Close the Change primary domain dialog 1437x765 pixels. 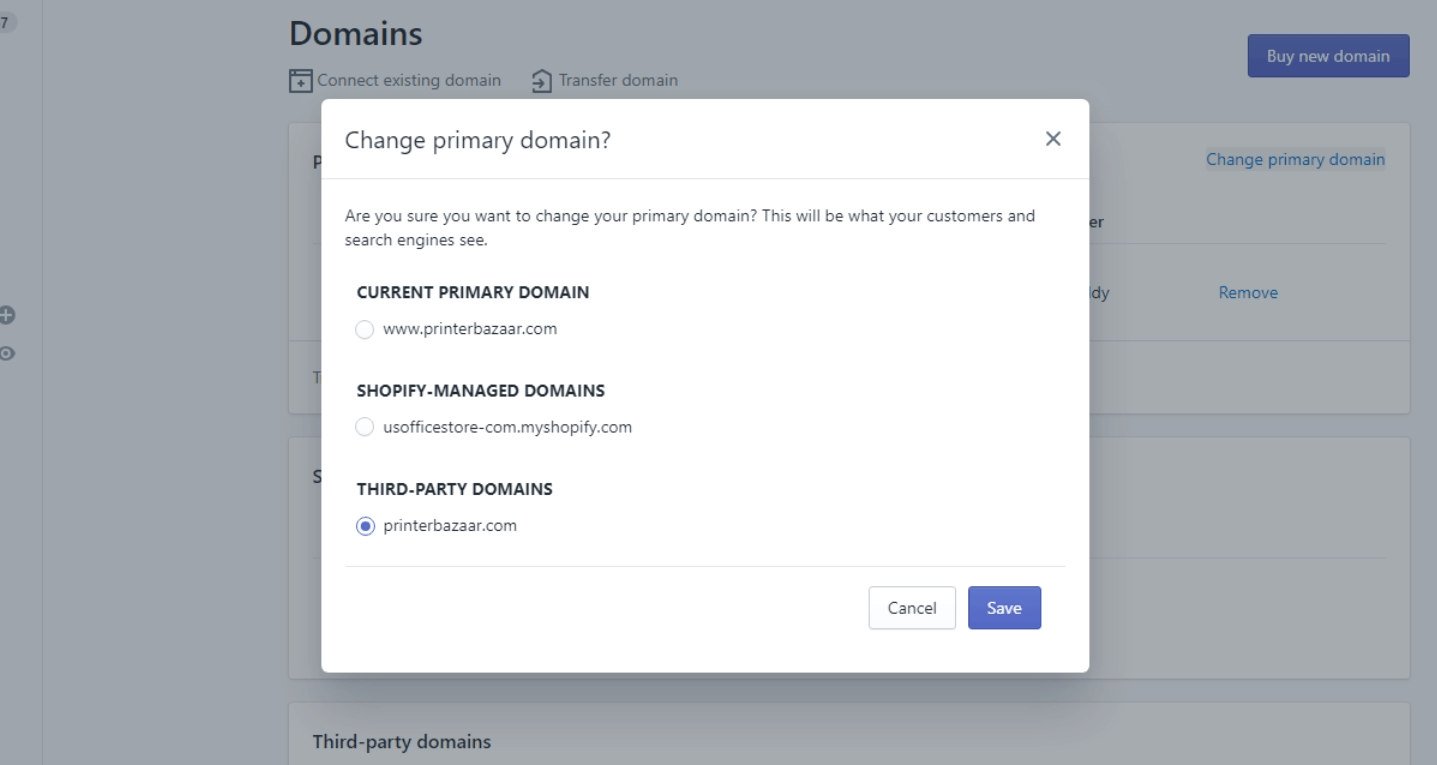[x=1052, y=139]
